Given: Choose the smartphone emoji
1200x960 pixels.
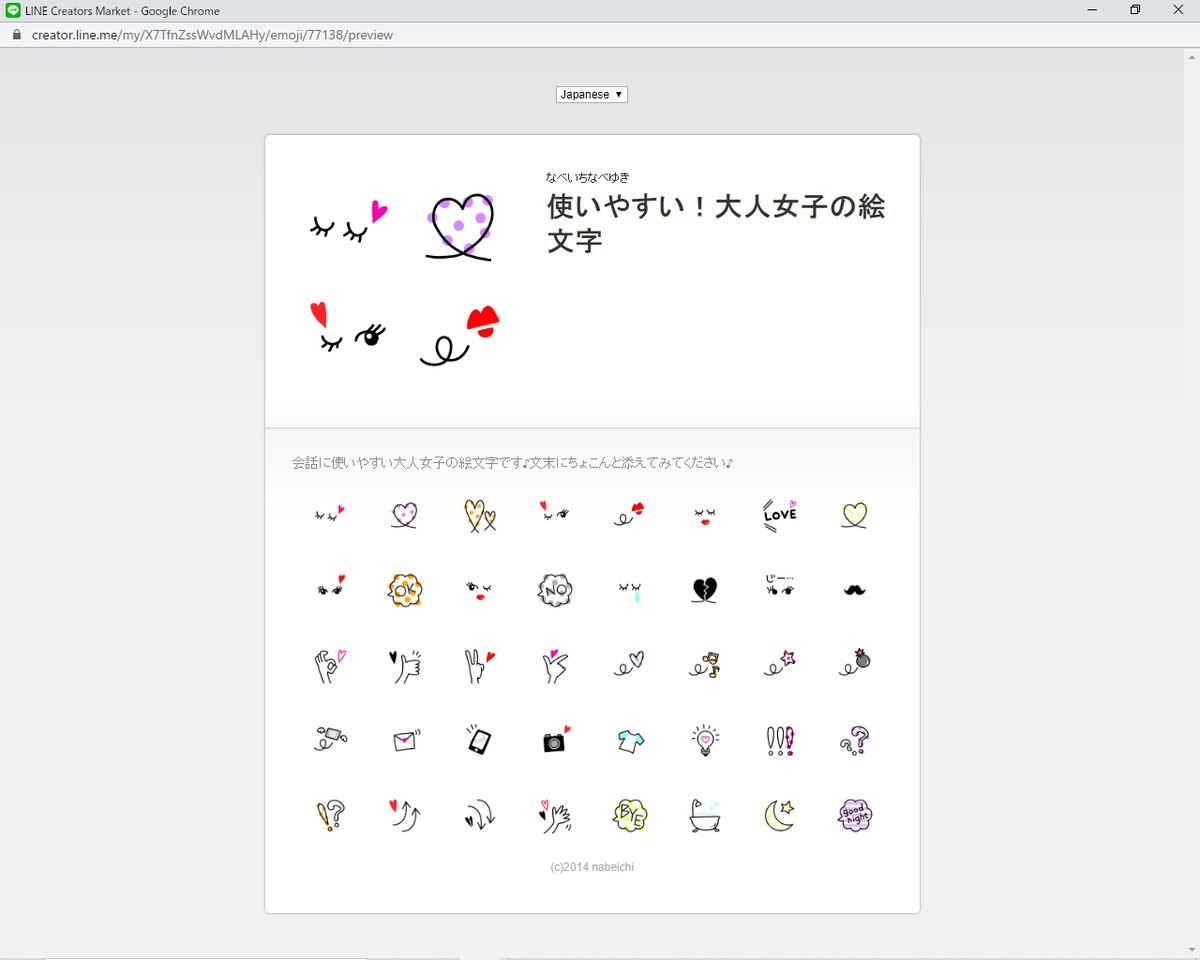Looking at the screenshot, I should click(x=480, y=740).
